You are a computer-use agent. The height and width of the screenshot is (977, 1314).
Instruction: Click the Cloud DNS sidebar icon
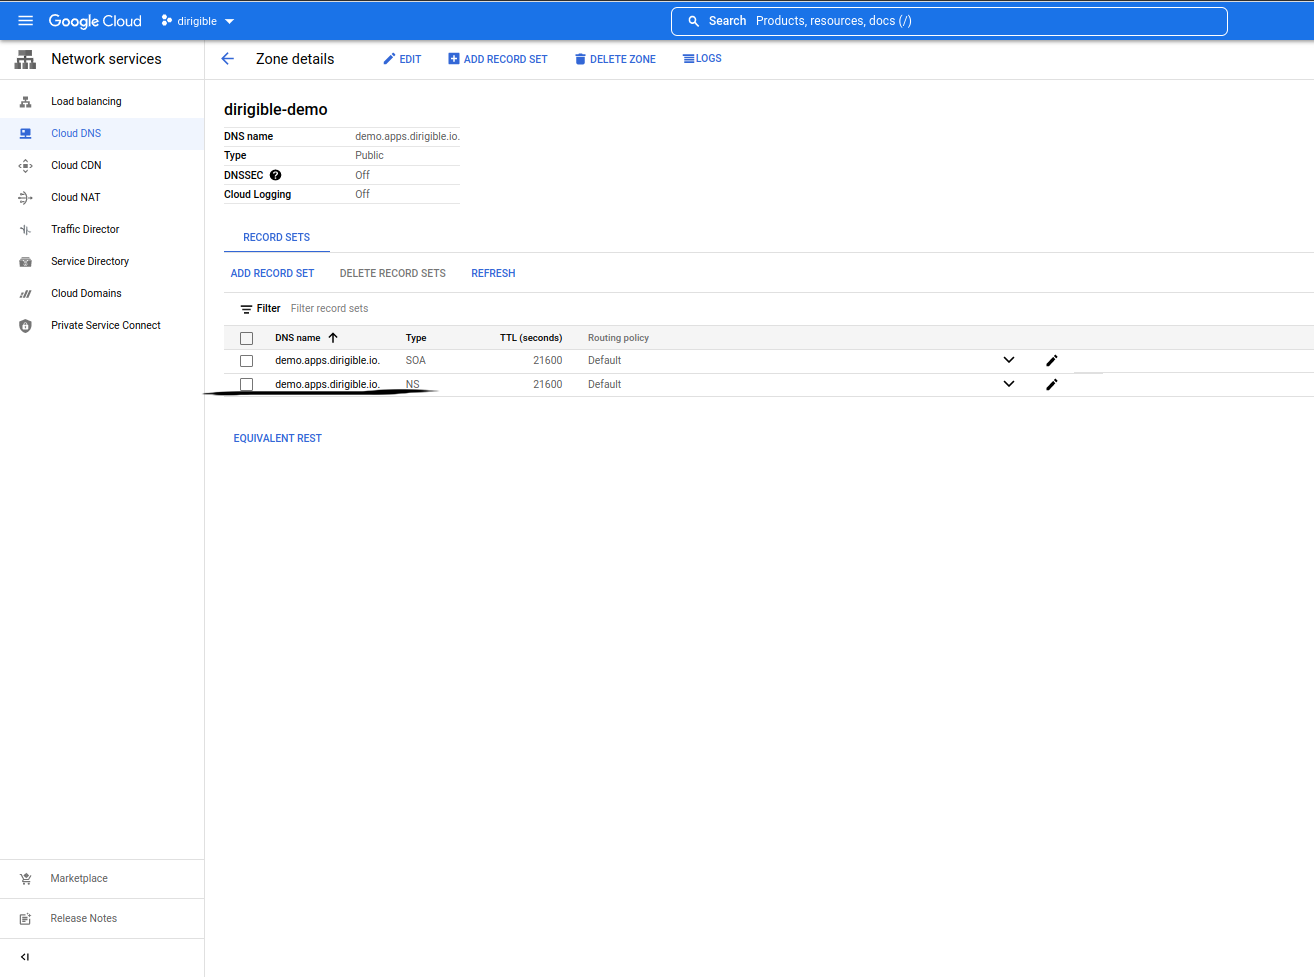coord(26,134)
